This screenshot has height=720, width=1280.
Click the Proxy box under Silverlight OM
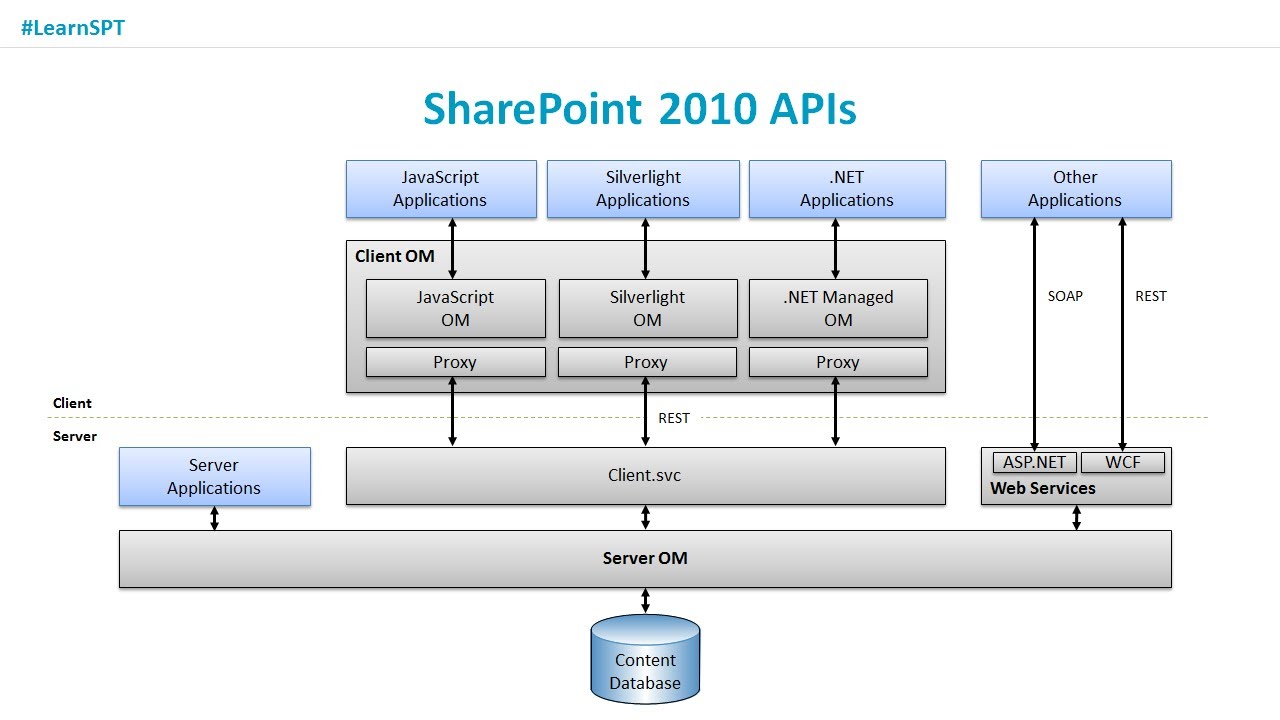coord(647,362)
